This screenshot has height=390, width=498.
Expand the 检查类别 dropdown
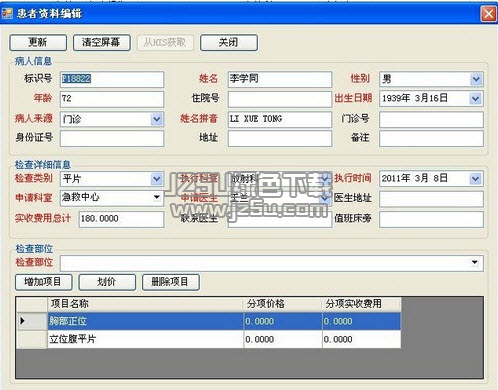pos(156,179)
